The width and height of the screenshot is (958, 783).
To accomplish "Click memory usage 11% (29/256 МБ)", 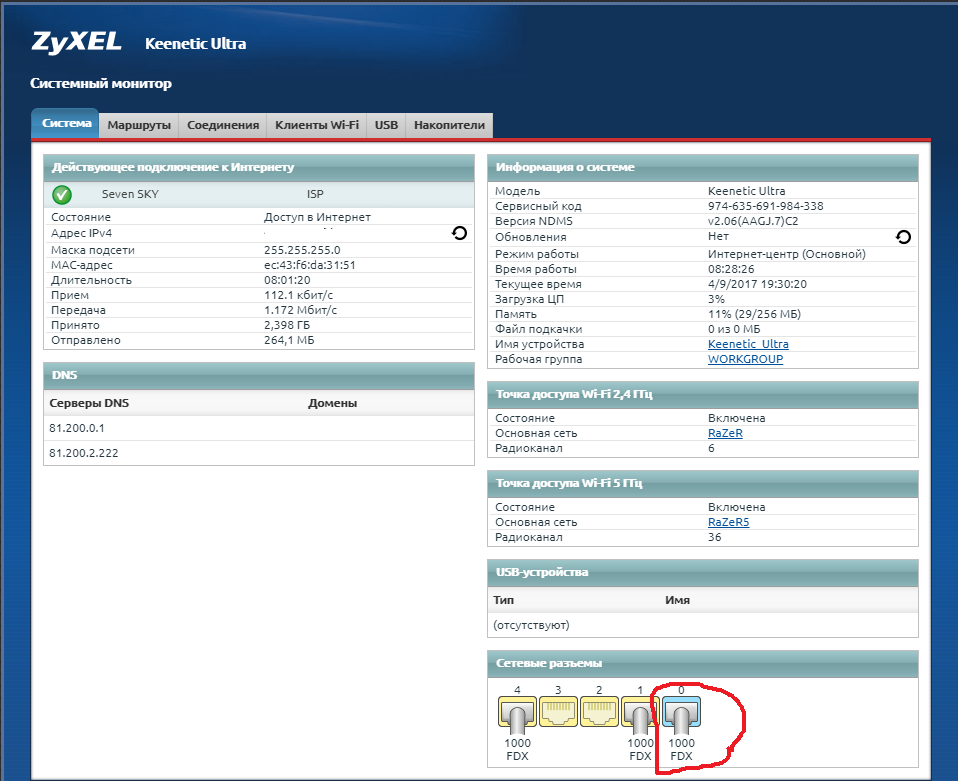I will tap(754, 314).
